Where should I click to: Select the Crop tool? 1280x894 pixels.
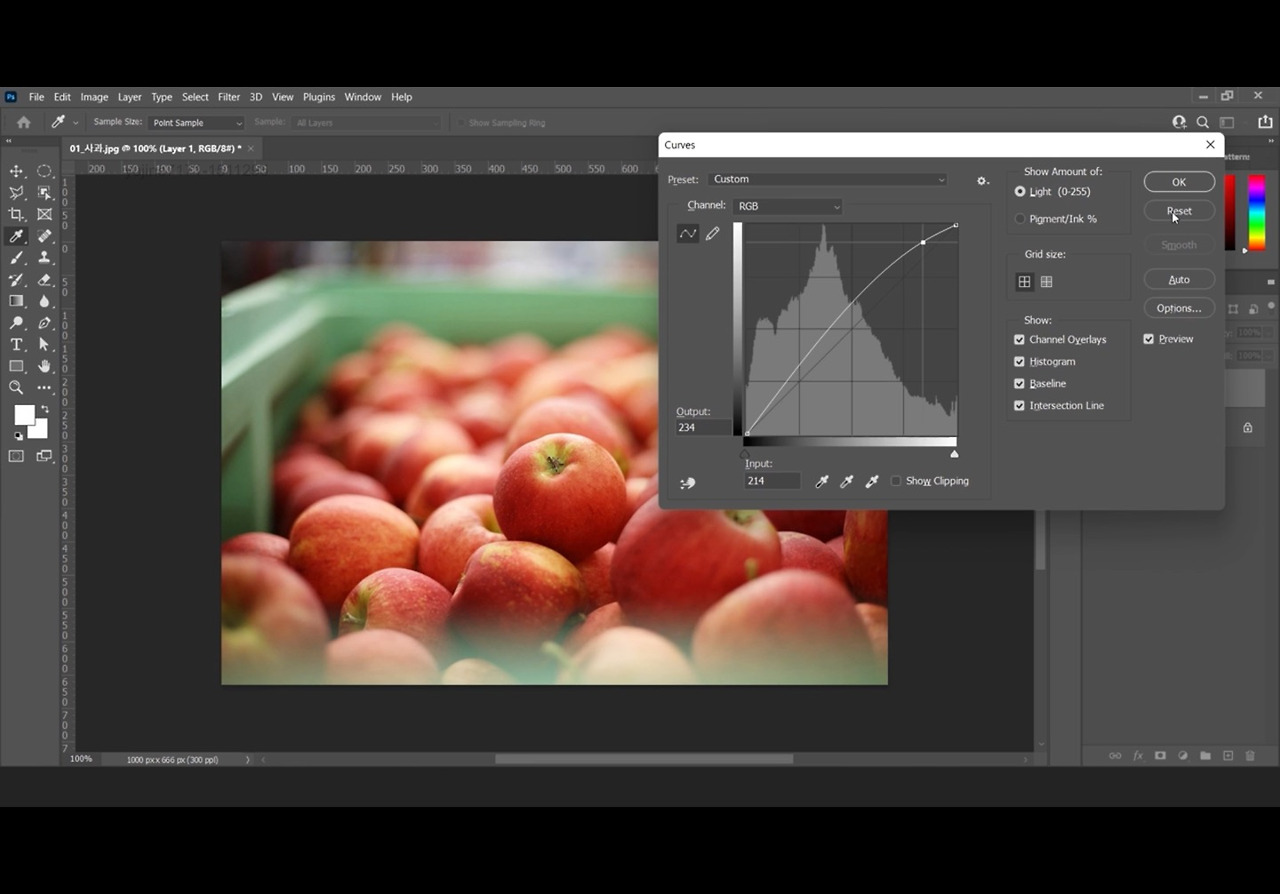17,215
